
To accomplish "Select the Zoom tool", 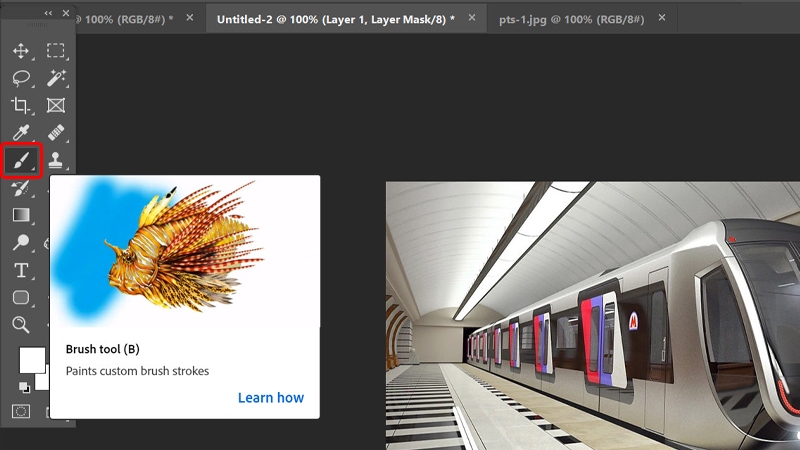I will [21, 324].
